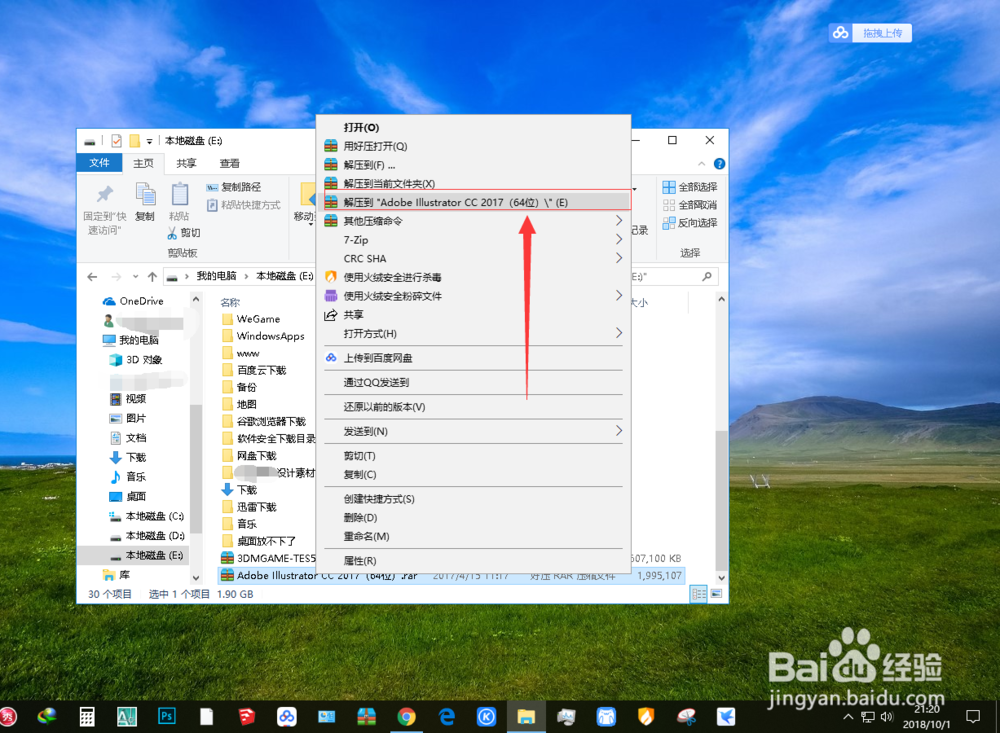Click the New folder icon in quick access toolbar
Viewport: 1000px width, 733px height.
(135, 140)
